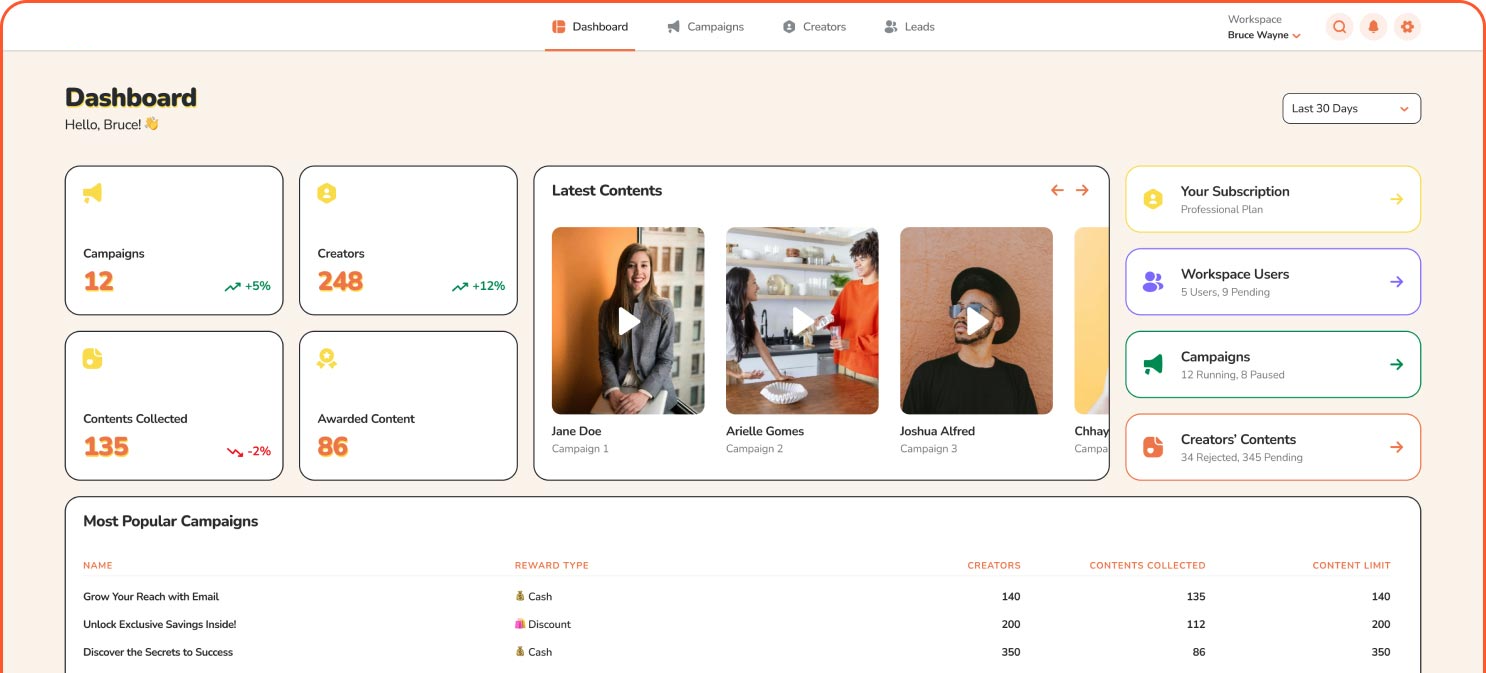Open Grow Your Reach with Email campaign
This screenshot has width=1486, height=673.
151,597
